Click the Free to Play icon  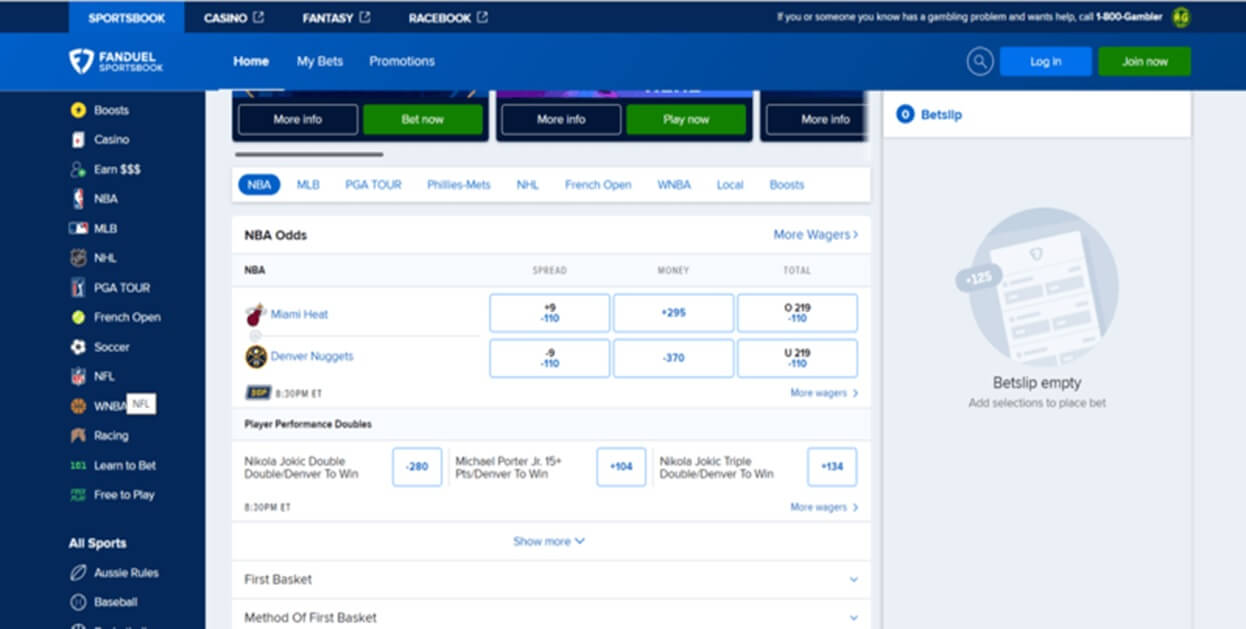tap(78, 495)
